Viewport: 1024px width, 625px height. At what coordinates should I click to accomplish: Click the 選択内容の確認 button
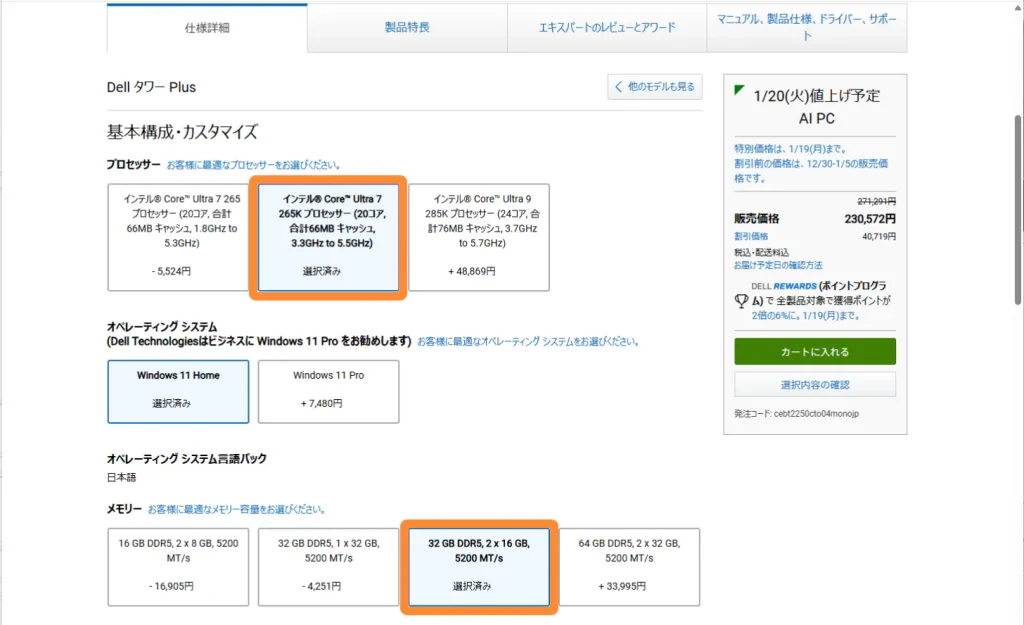click(x=814, y=384)
